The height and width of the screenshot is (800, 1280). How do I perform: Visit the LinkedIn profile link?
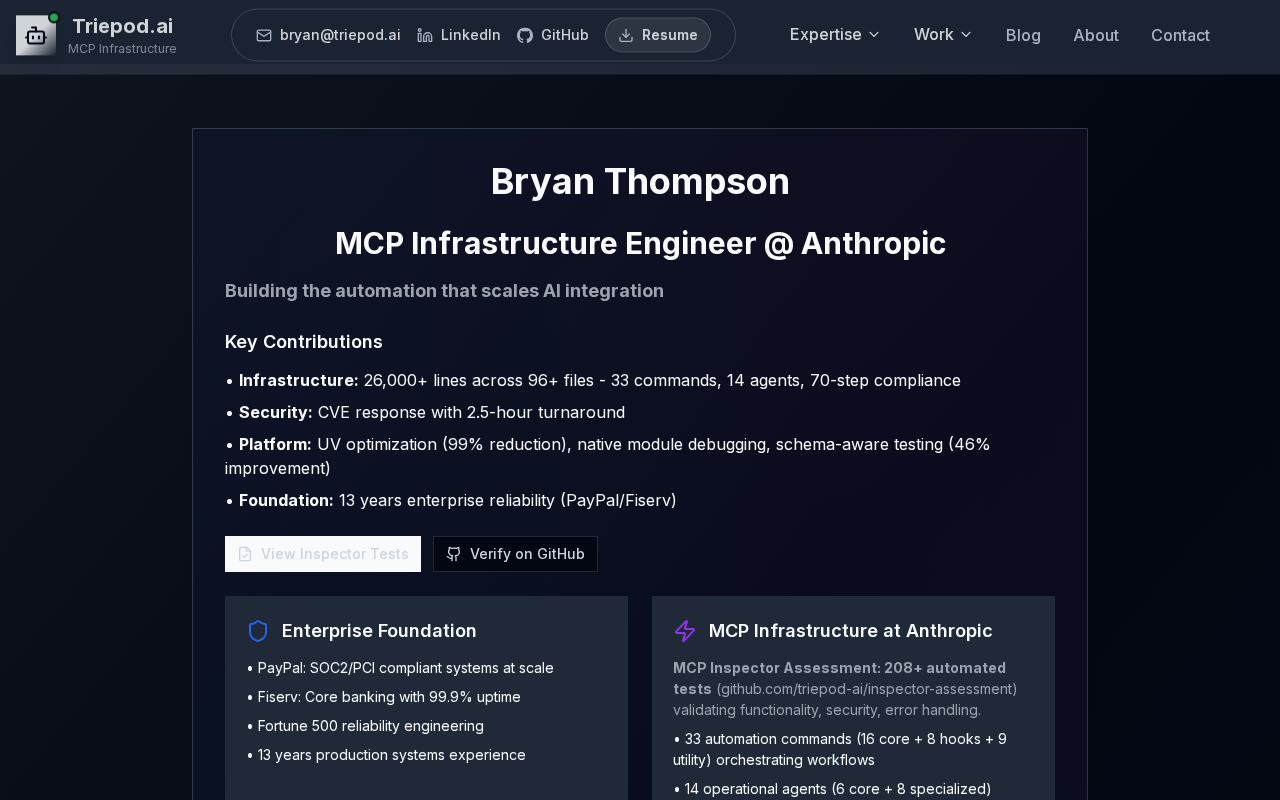coord(459,35)
